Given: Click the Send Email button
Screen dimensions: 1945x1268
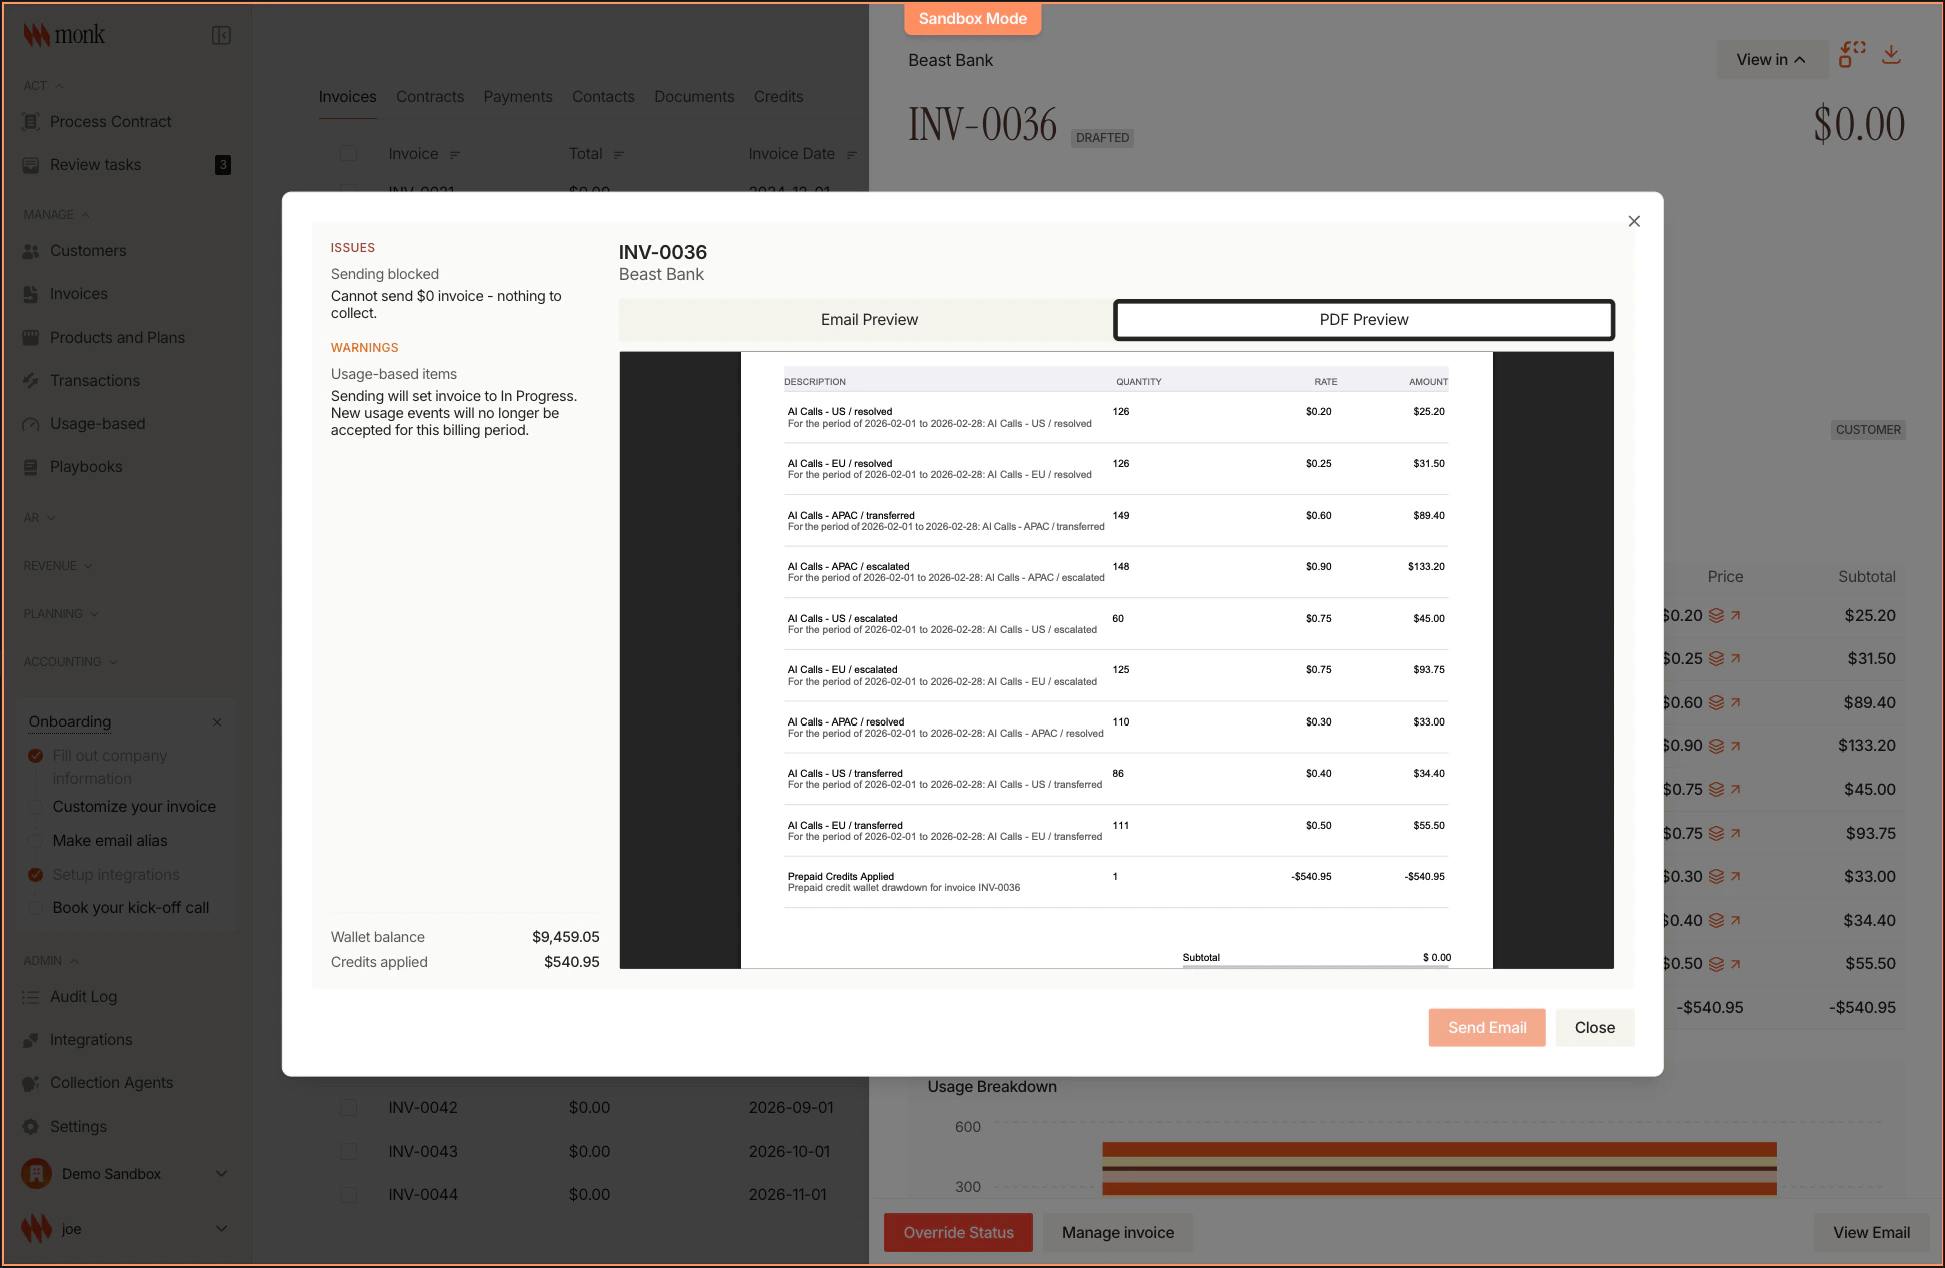Looking at the screenshot, I should click(1486, 1028).
